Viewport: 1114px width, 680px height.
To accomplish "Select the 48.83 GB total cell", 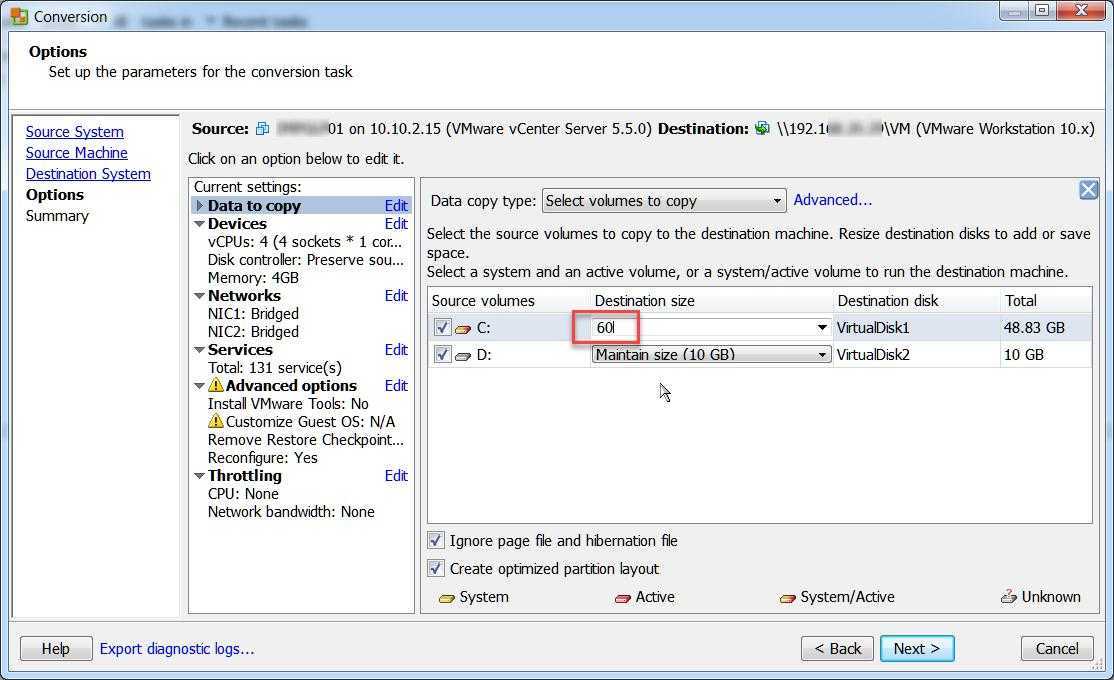I will tap(1046, 328).
